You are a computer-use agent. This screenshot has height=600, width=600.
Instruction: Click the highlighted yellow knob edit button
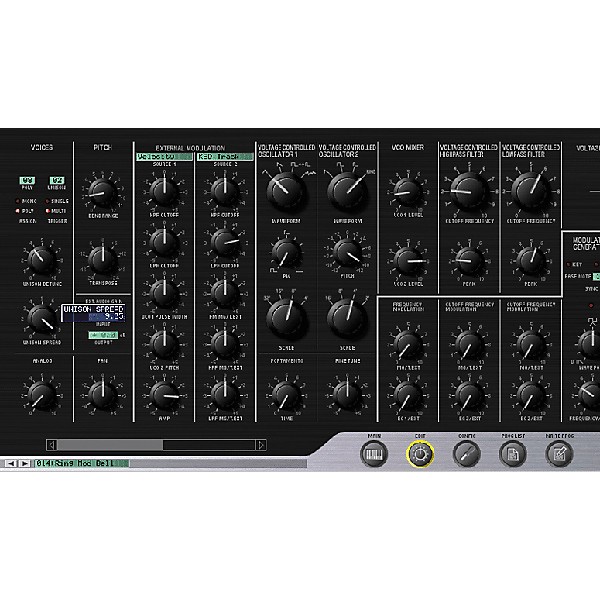(x=420, y=452)
